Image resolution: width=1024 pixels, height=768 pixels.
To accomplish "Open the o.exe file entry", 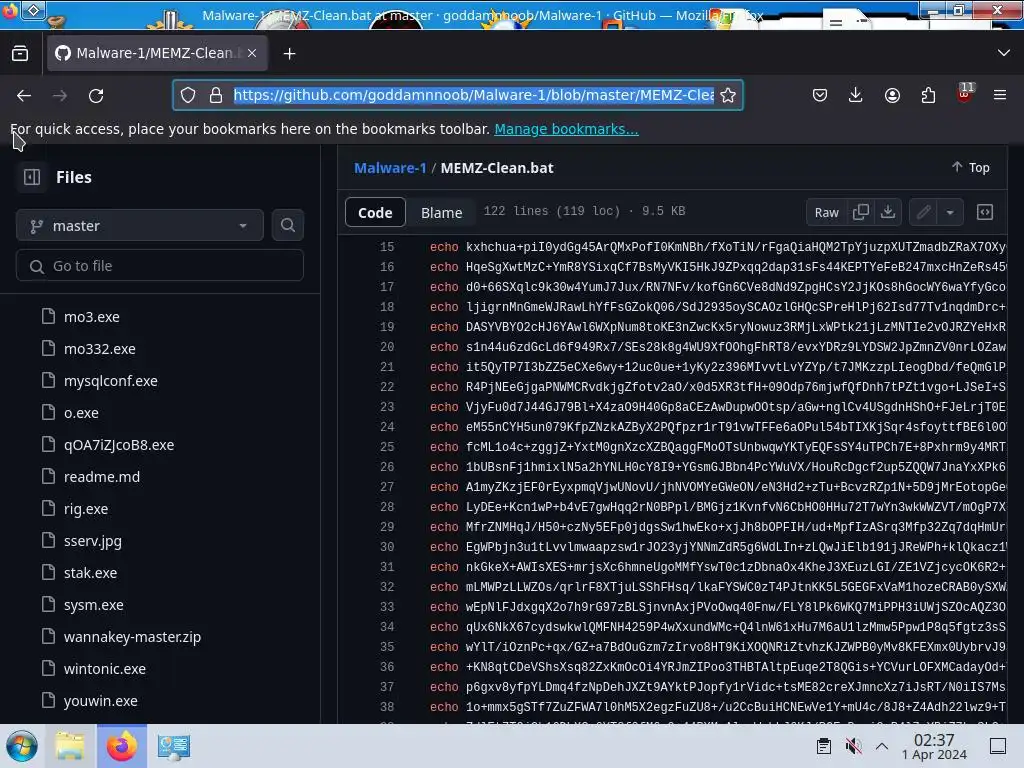I will pos(81,413).
